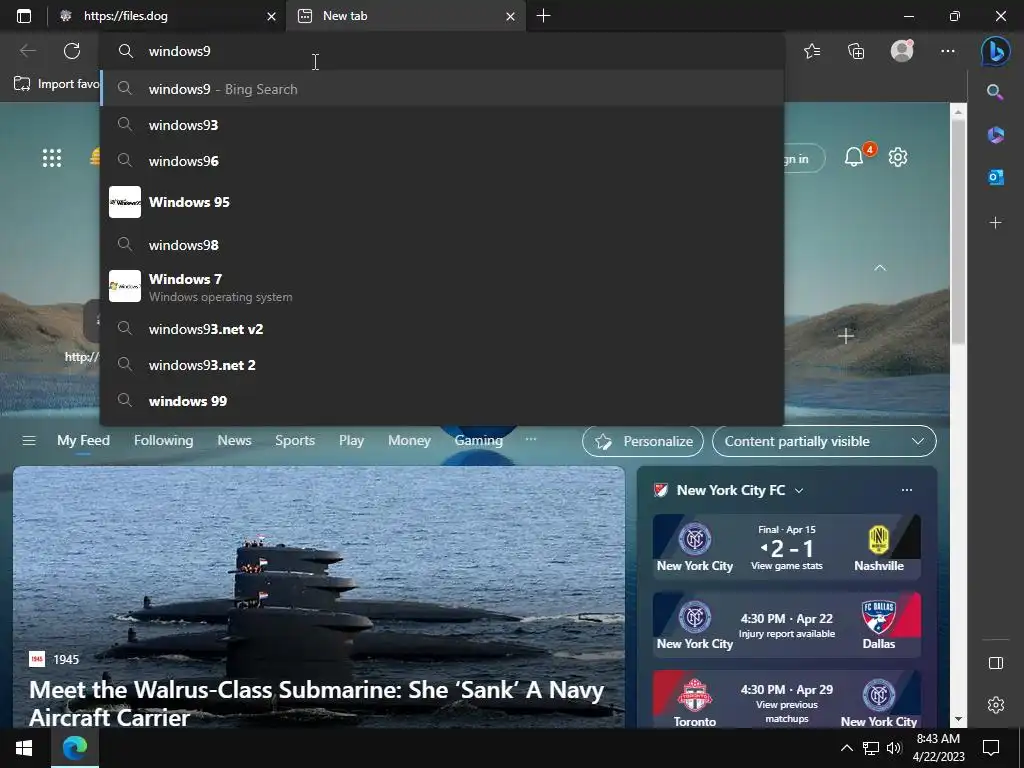This screenshot has width=1024, height=768.
Task: Toggle the sidebar hide panel icon
Action: pos(995,663)
